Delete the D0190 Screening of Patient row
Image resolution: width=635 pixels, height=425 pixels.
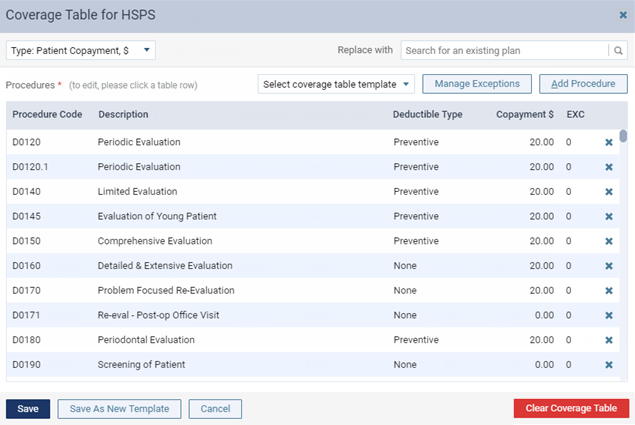click(609, 365)
